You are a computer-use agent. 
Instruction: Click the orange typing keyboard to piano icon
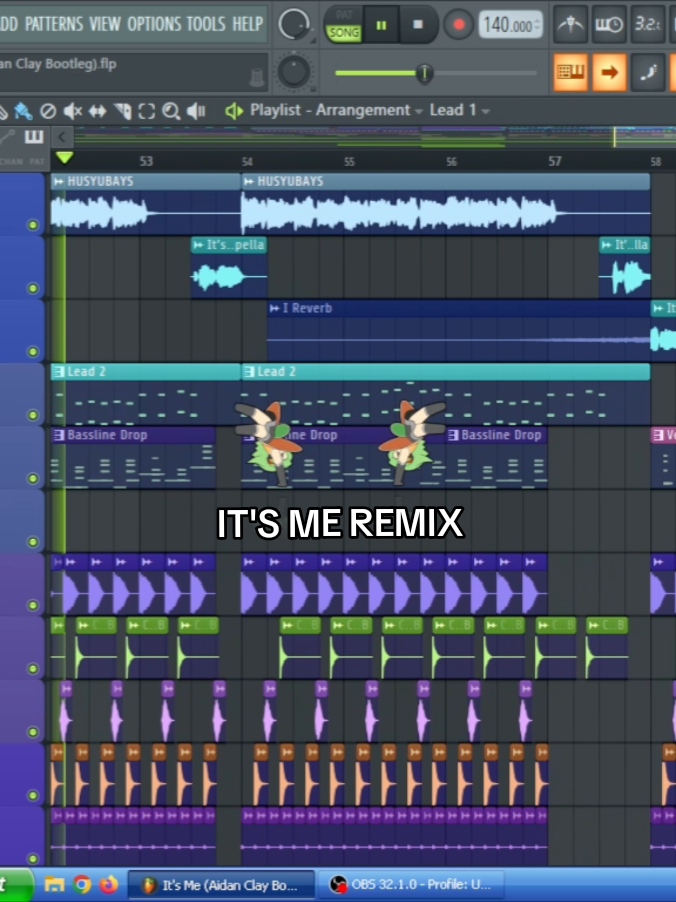[570, 72]
